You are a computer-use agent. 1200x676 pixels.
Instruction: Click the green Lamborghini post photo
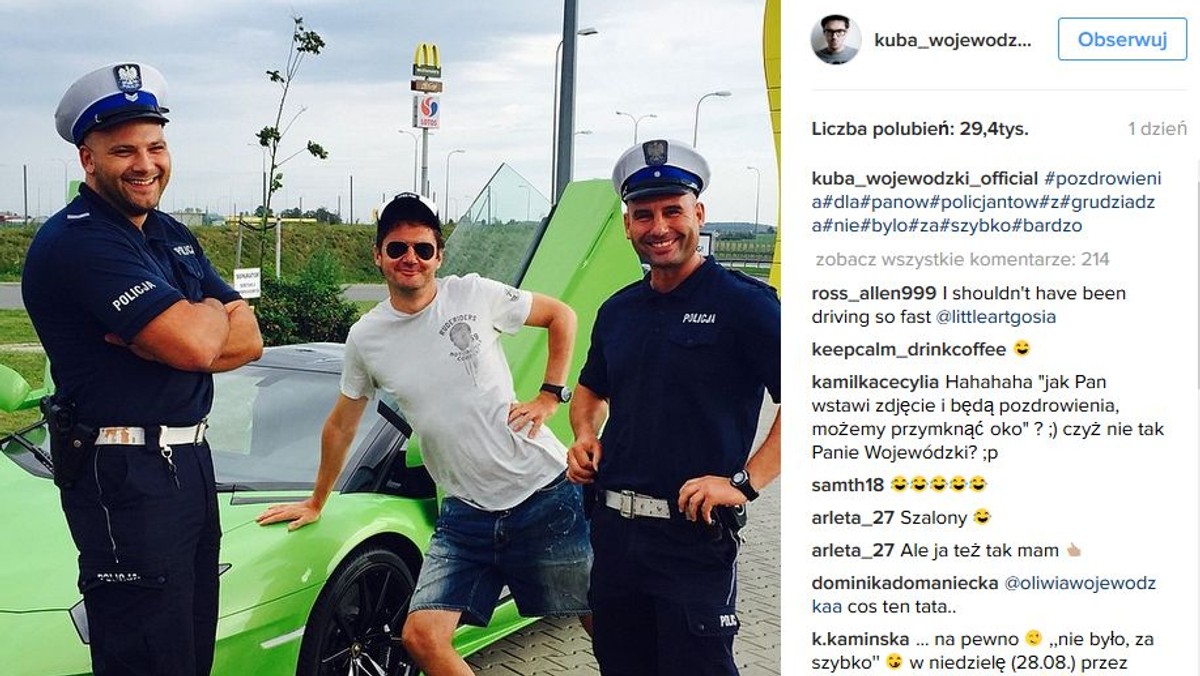[x=390, y=338]
